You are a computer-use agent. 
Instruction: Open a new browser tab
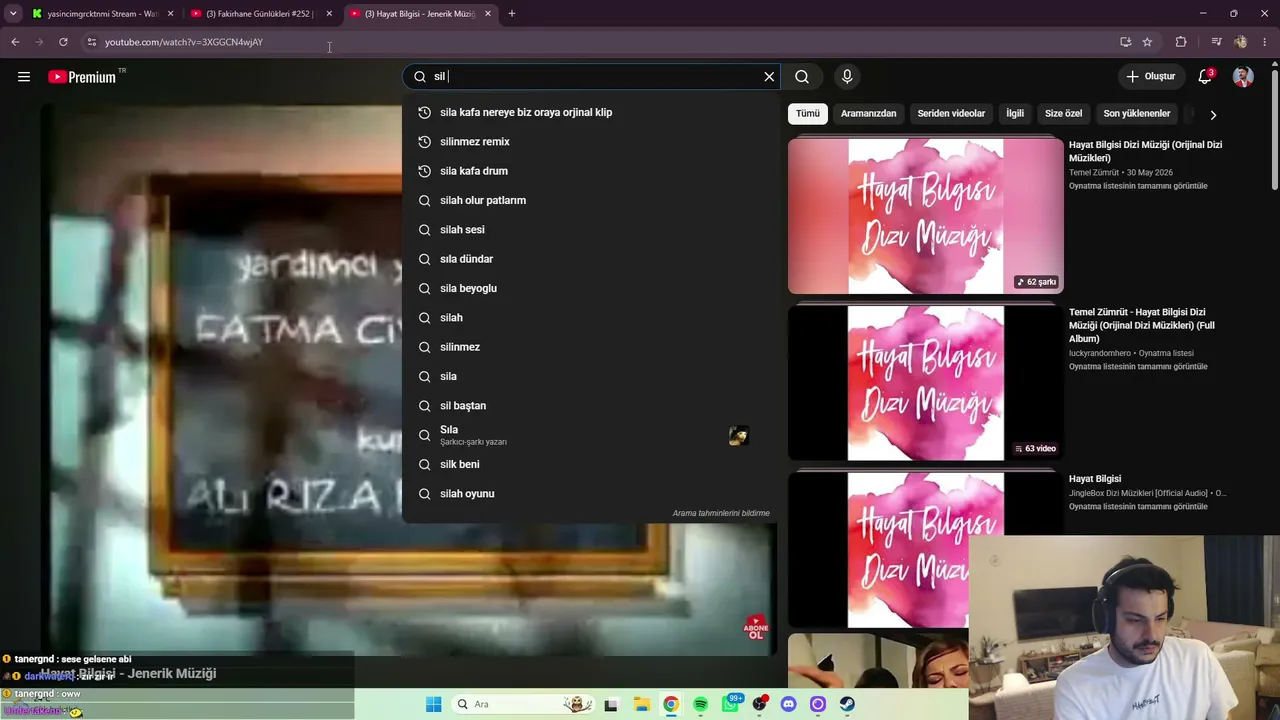click(x=512, y=14)
